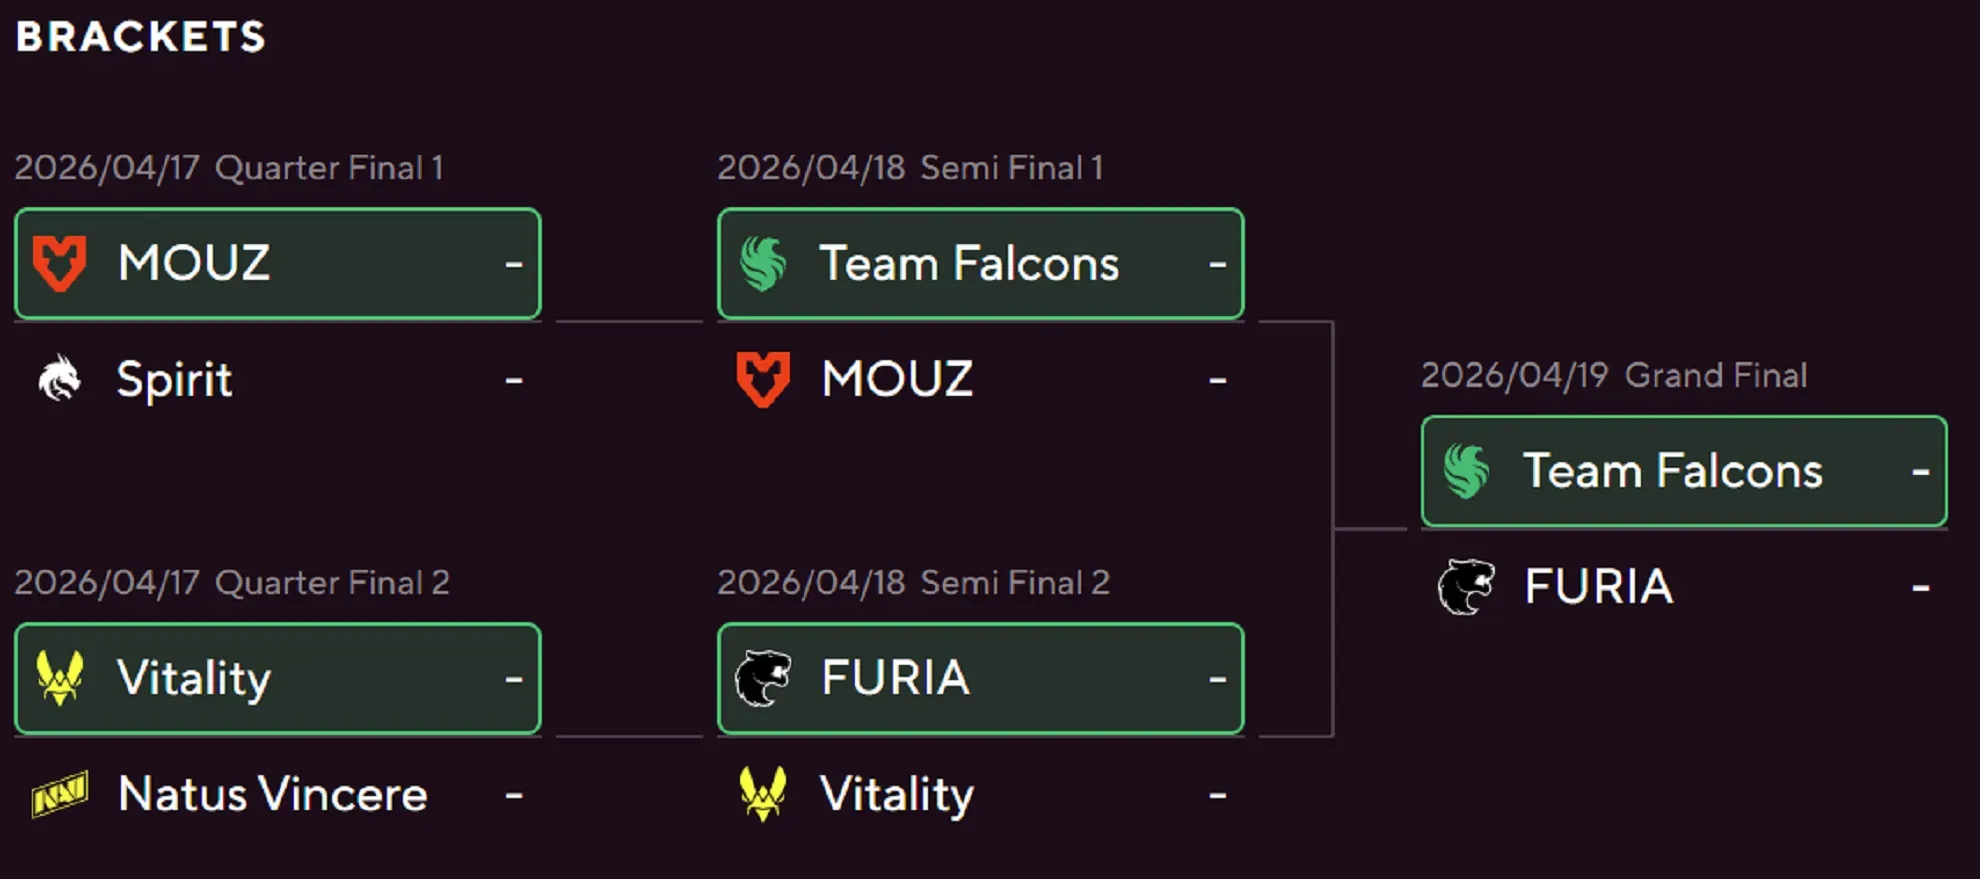Click the Team Falcons logo in Grand Final
Image resolution: width=1980 pixels, height=879 pixels.
click(1468, 471)
